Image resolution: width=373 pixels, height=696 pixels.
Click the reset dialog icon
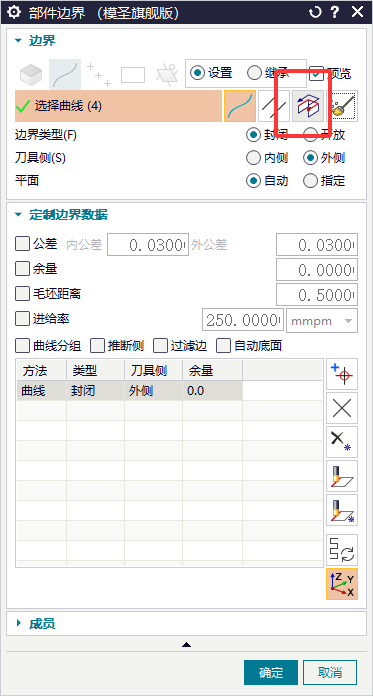tap(314, 12)
